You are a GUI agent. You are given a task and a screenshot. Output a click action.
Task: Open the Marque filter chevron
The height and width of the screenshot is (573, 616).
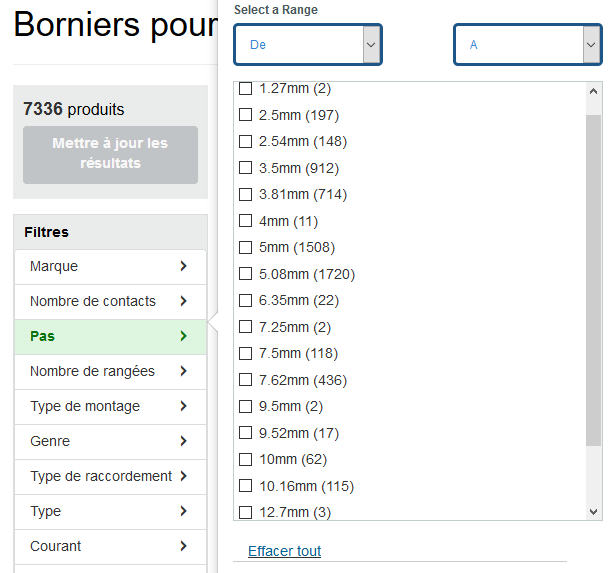click(183, 266)
